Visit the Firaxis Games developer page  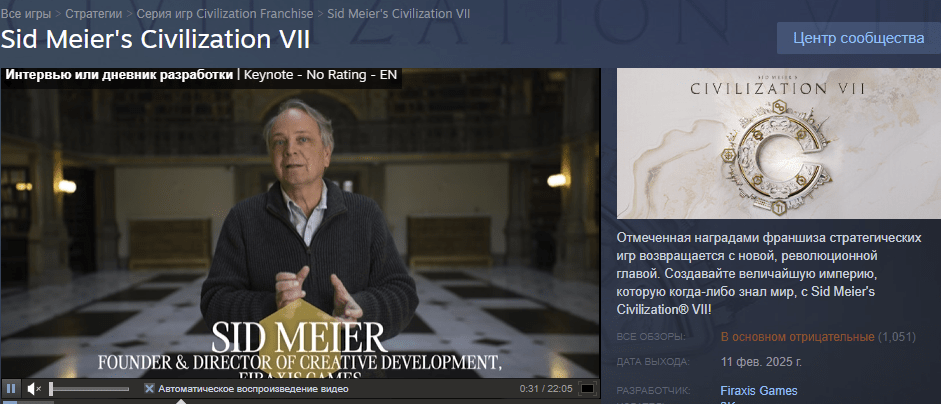pos(759,391)
